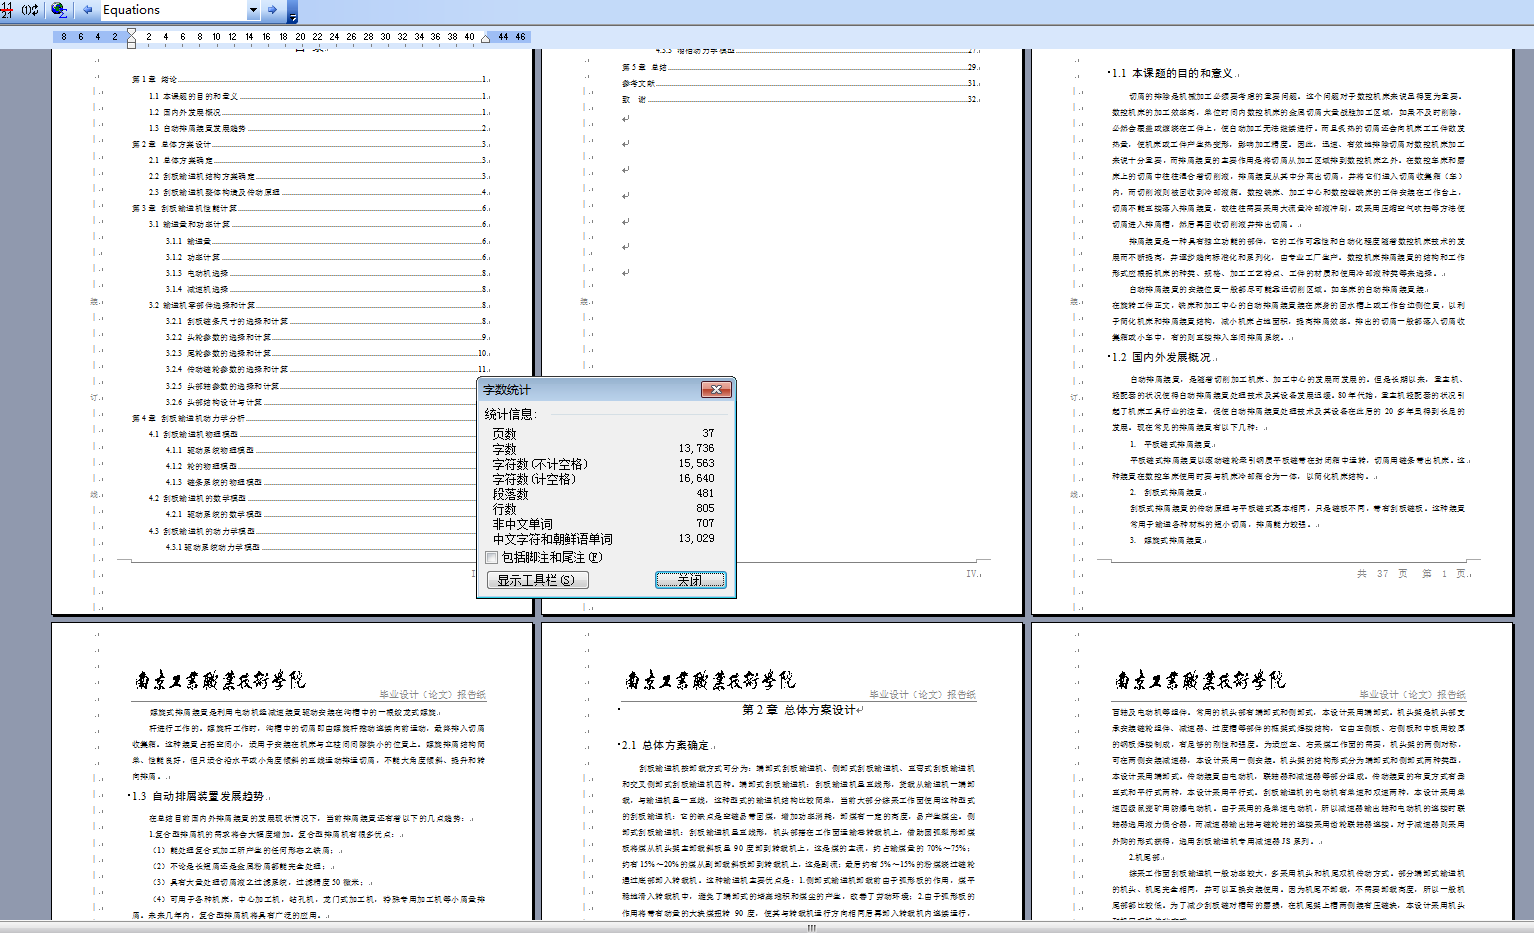Click the 显示工具栏 button
1534x933 pixels.
pos(537,580)
